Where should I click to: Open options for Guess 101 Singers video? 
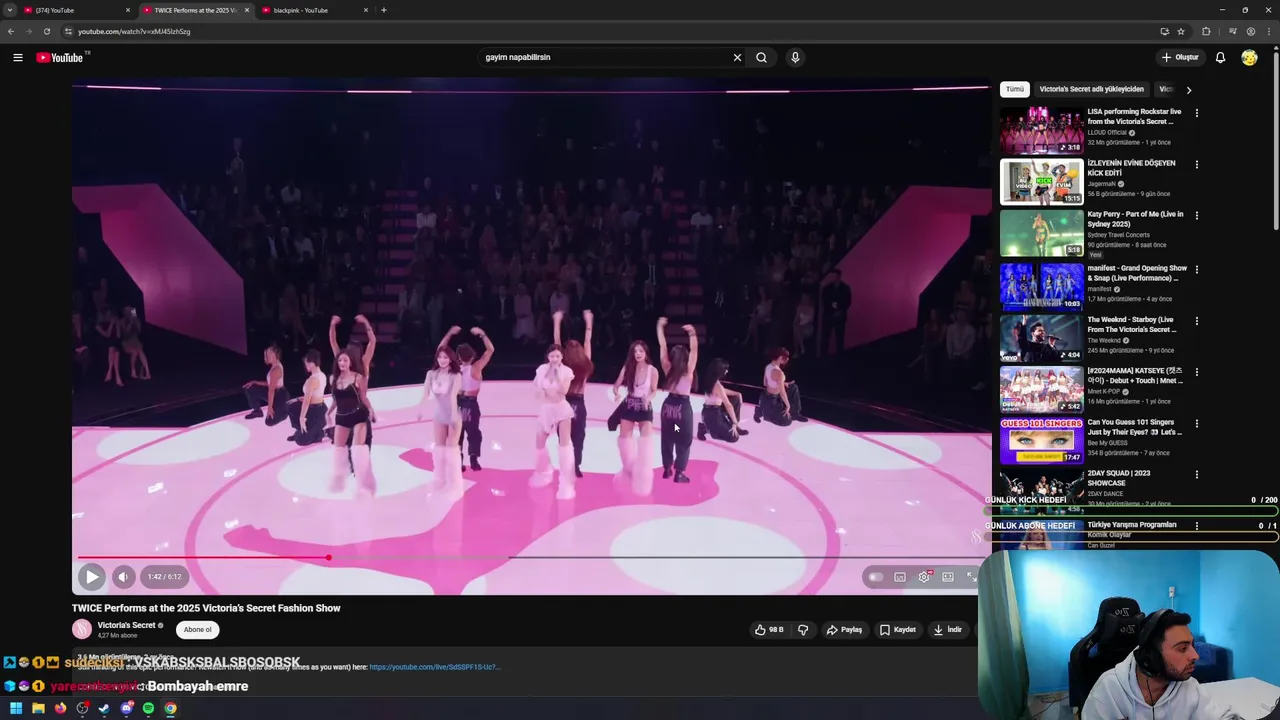1196,423
